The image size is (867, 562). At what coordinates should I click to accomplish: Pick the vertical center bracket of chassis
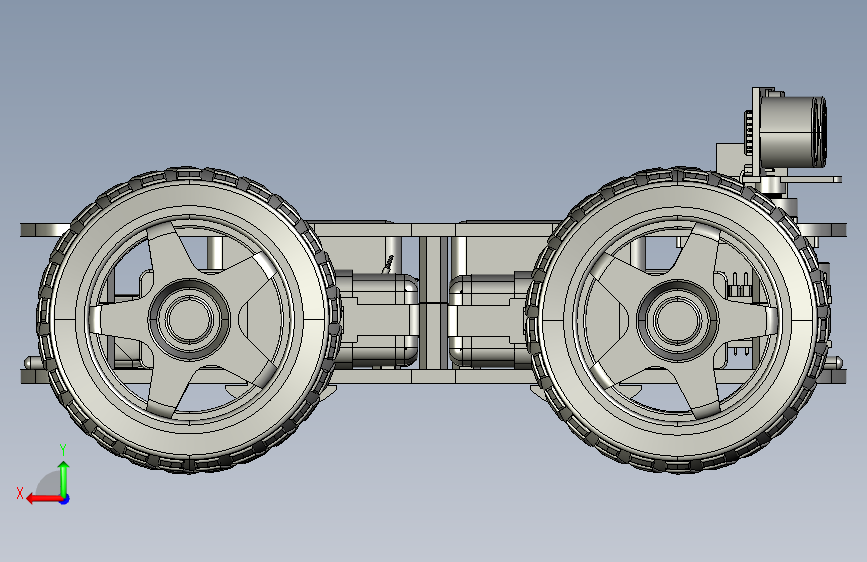click(433, 303)
